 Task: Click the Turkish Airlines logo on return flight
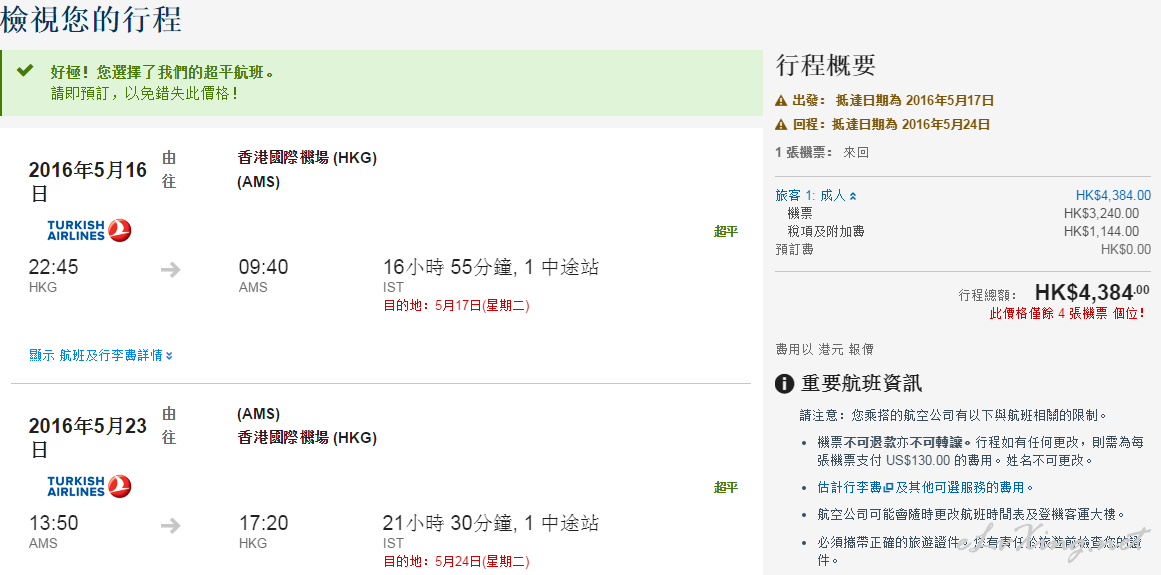tap(89, 486)
